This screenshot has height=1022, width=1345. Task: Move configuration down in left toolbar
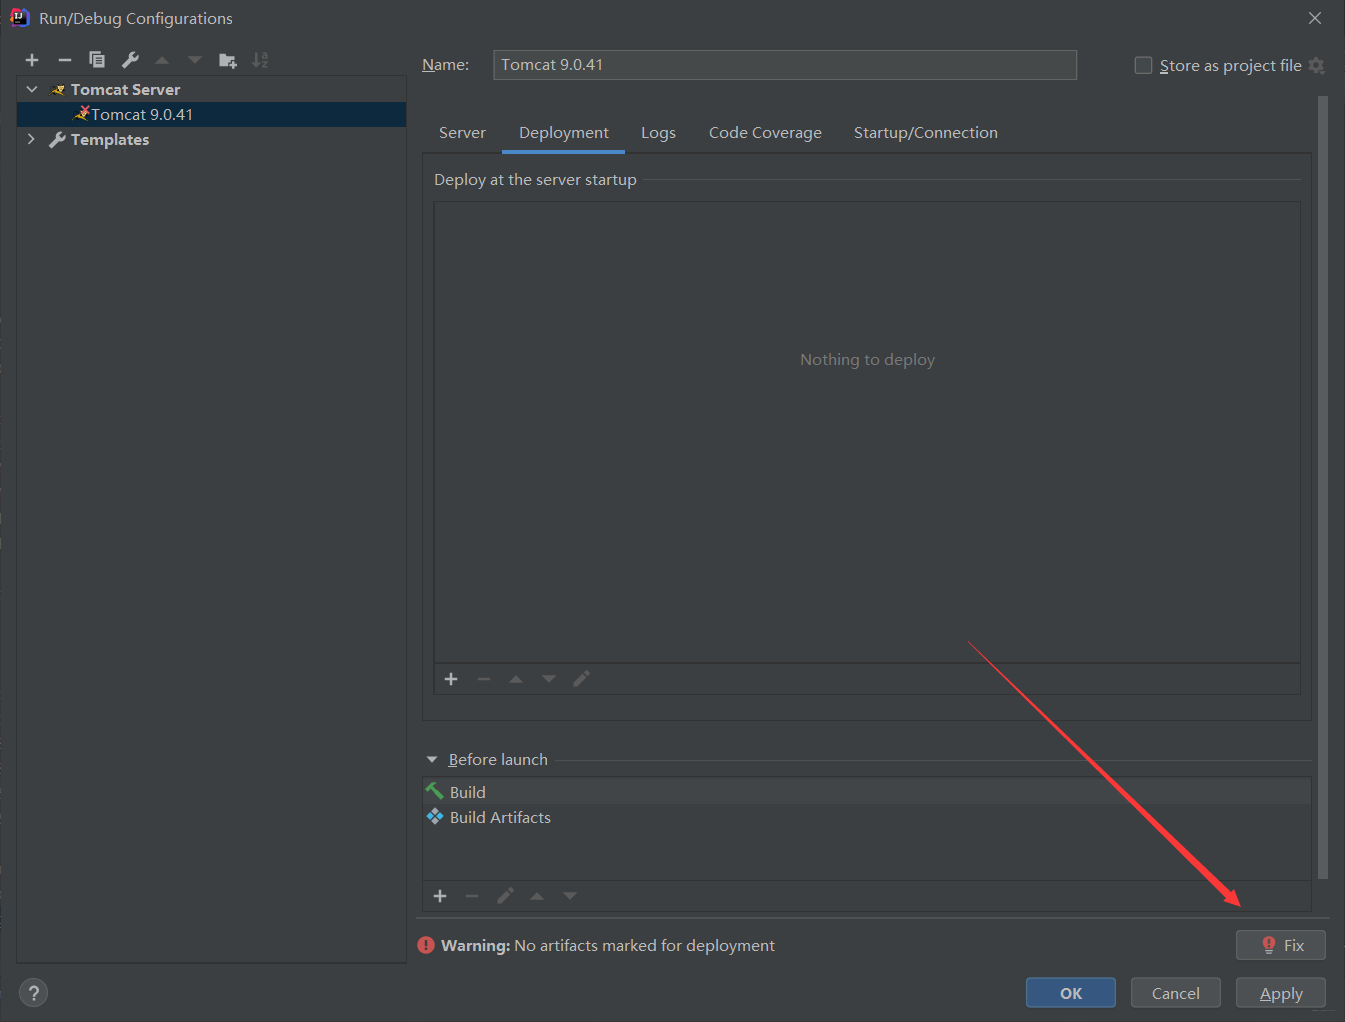click(x=195, y=60)
